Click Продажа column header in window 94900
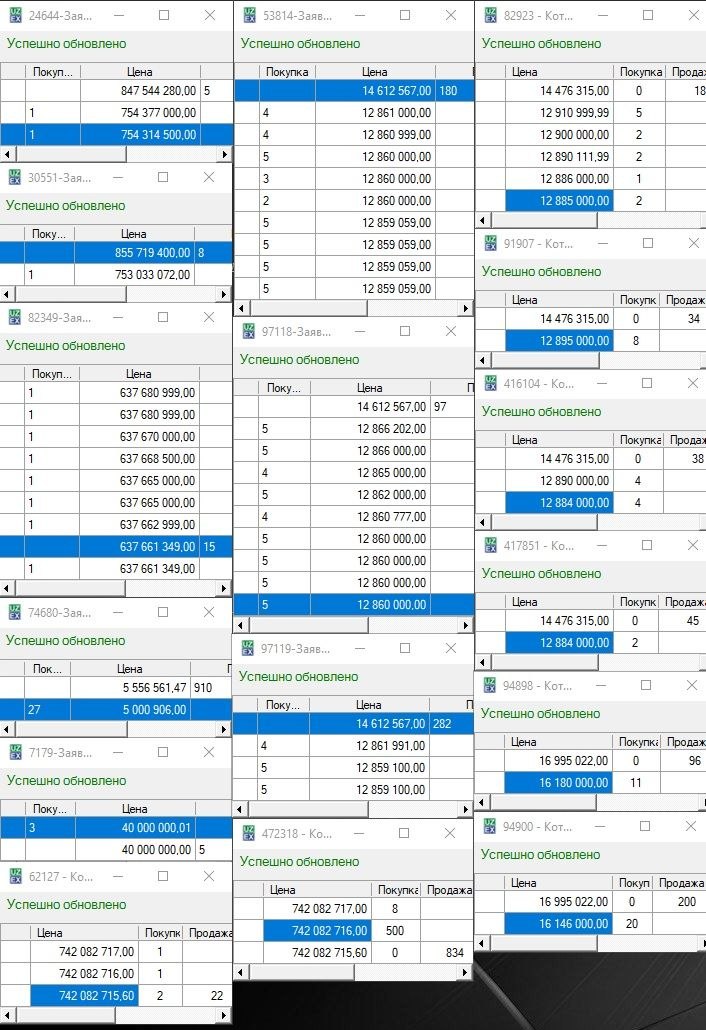This screenshot has width=706, height=1030. [x=680, y=883]
